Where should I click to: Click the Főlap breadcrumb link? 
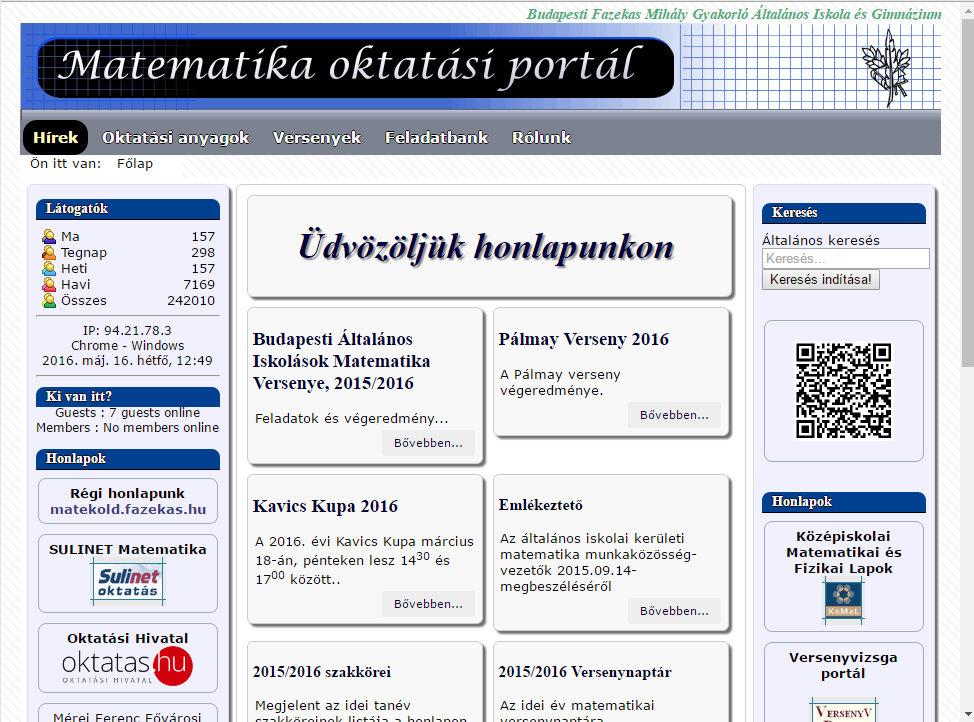coord(135,164)
